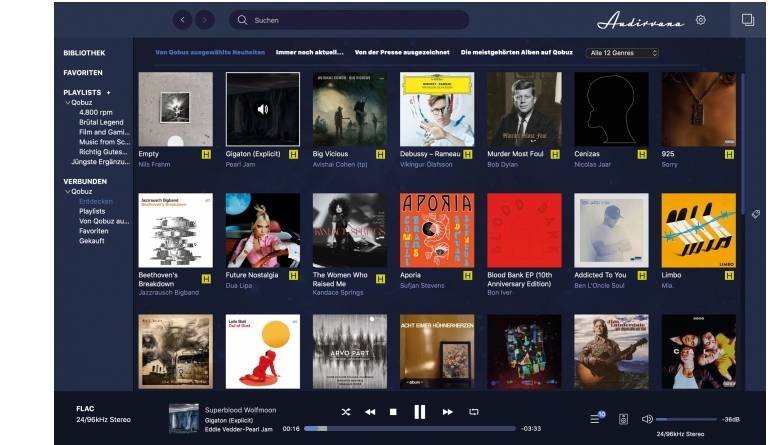The width and height of the screenshot is (770, 445).
Task: Open the Brütal Legend playlist
Action: [x=101, y=122]
